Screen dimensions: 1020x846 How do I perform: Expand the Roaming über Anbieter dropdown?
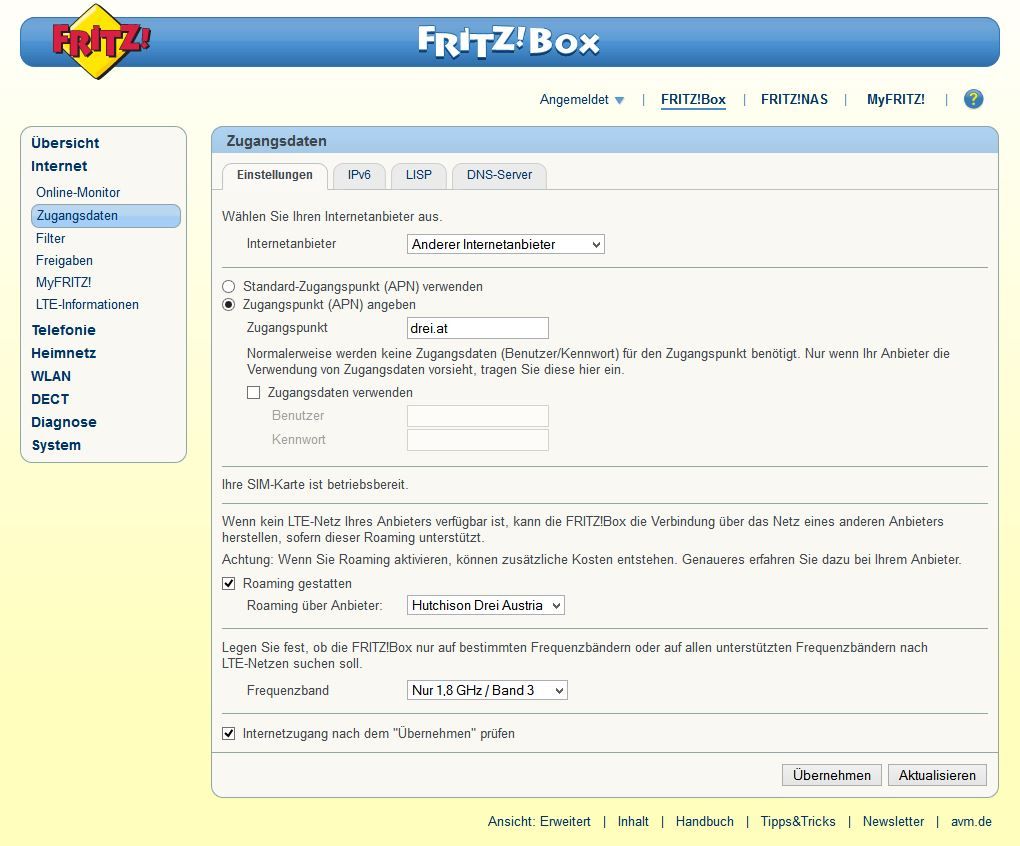coord(486,605)
